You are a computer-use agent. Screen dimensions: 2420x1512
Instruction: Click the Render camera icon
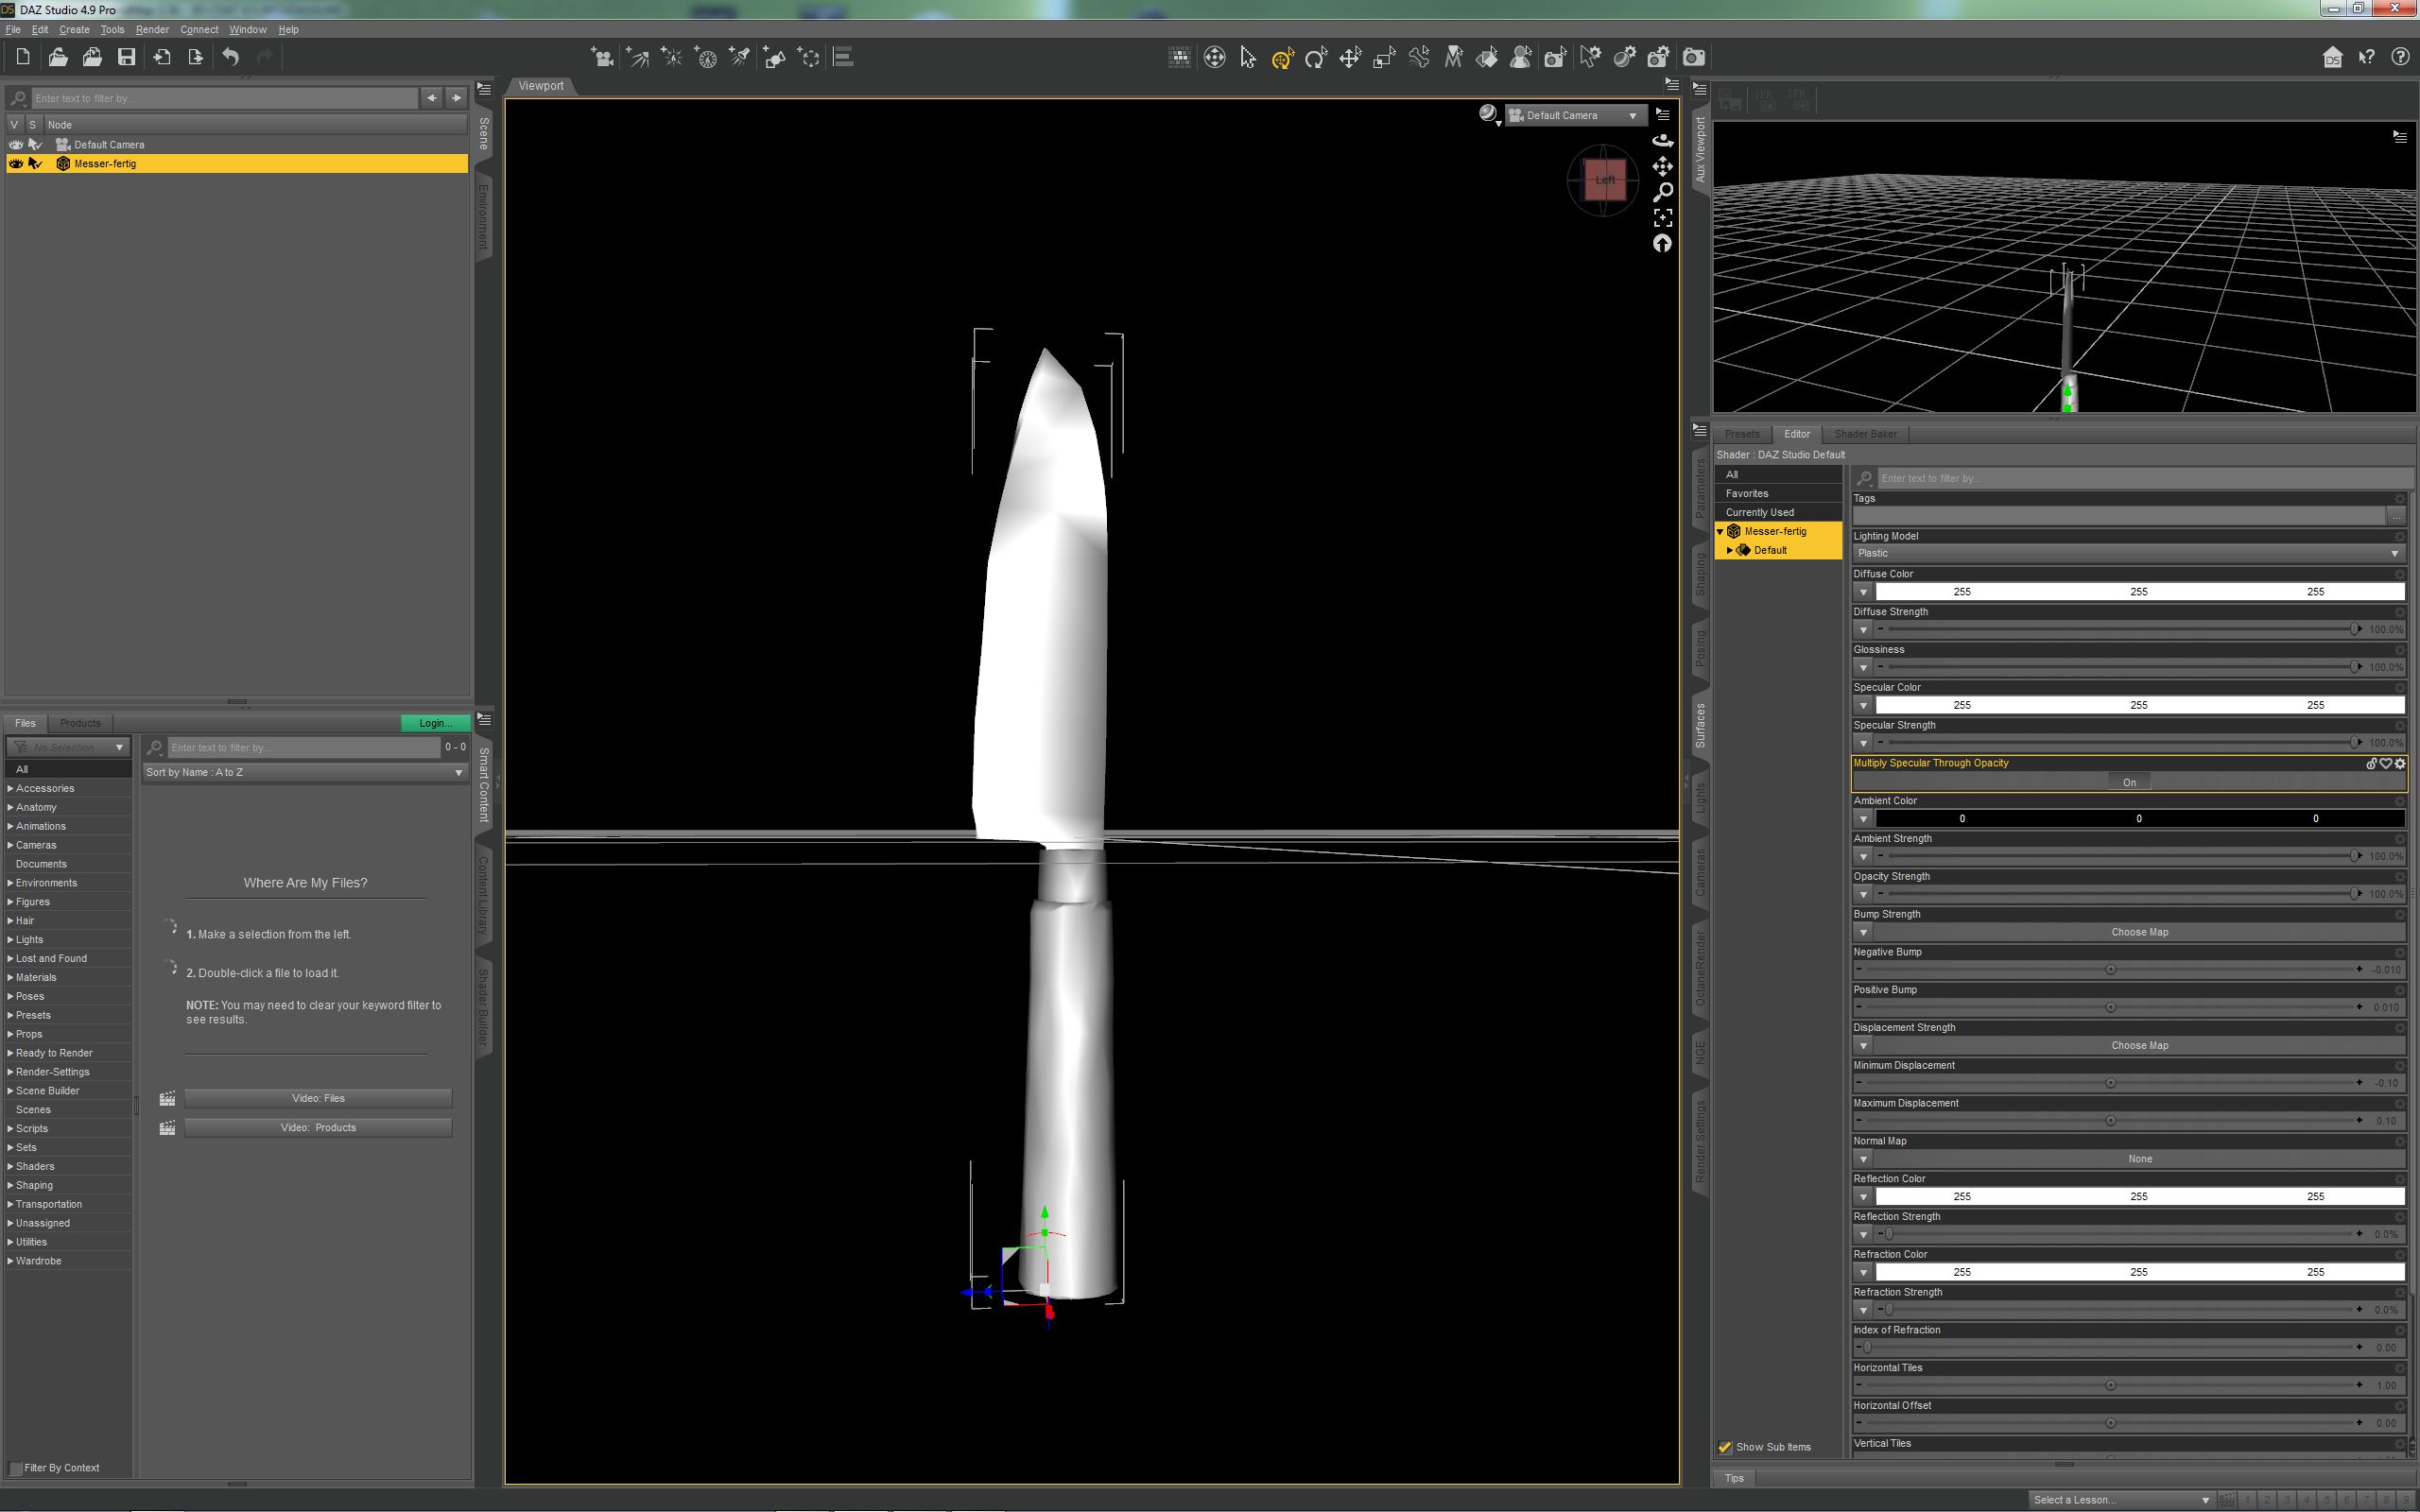pos(1693,57)
